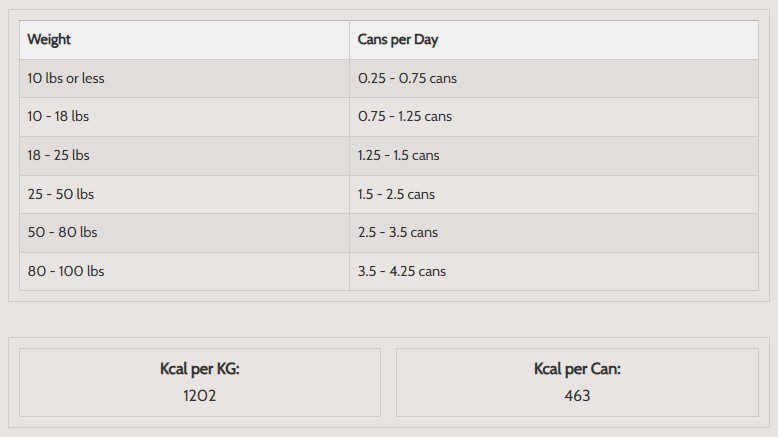Image resolution: width=778 pixels, height=437 pixels.
Task: Select the '10 lbs or less' cell
Action: coord(66,78)
